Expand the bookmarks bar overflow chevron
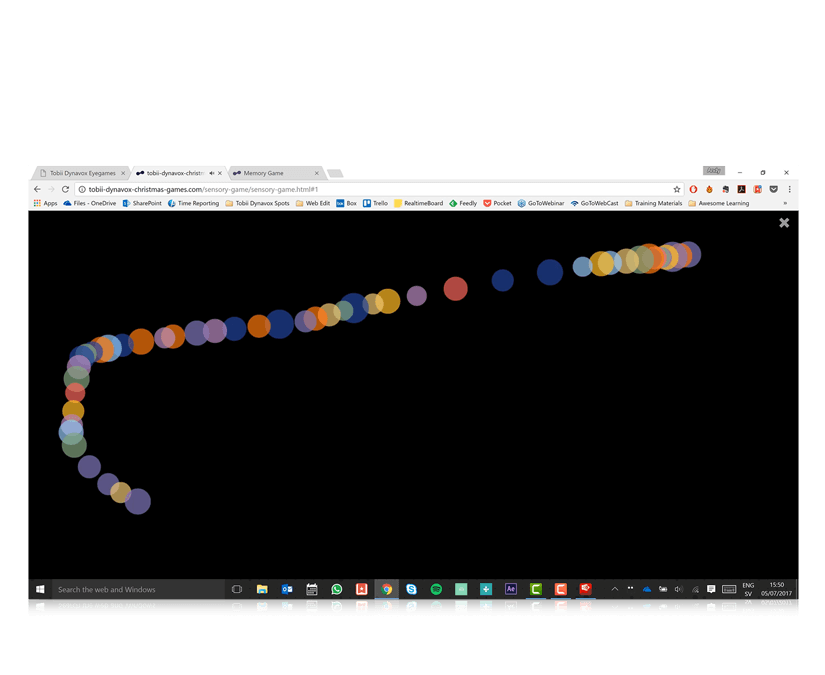Image resolution: width=825 pixels, height=675 pixels. pos(785,203)
